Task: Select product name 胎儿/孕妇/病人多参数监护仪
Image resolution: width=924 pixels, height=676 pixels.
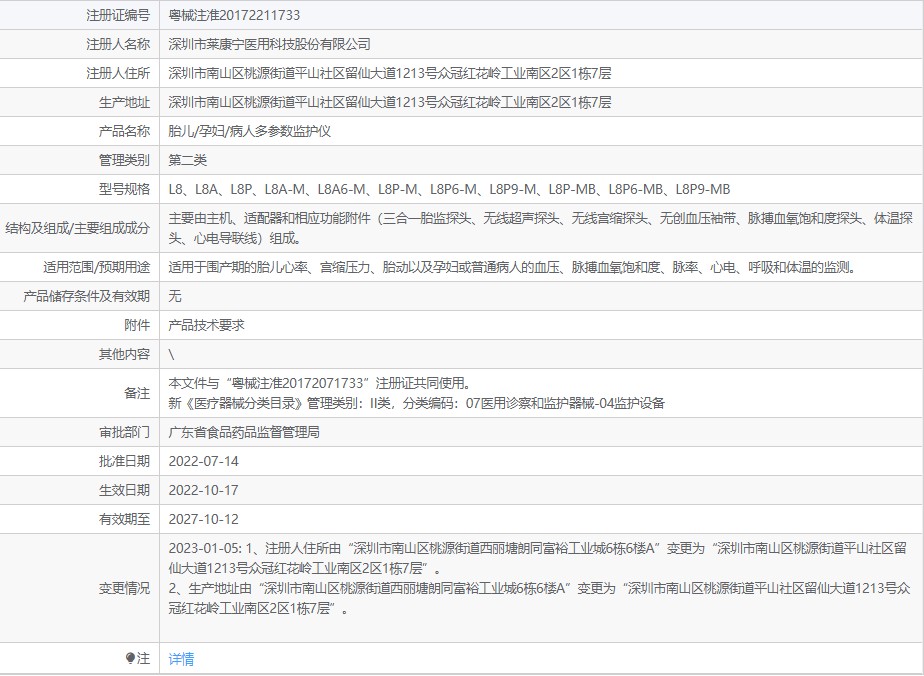Action: click(x=250, y=131)
